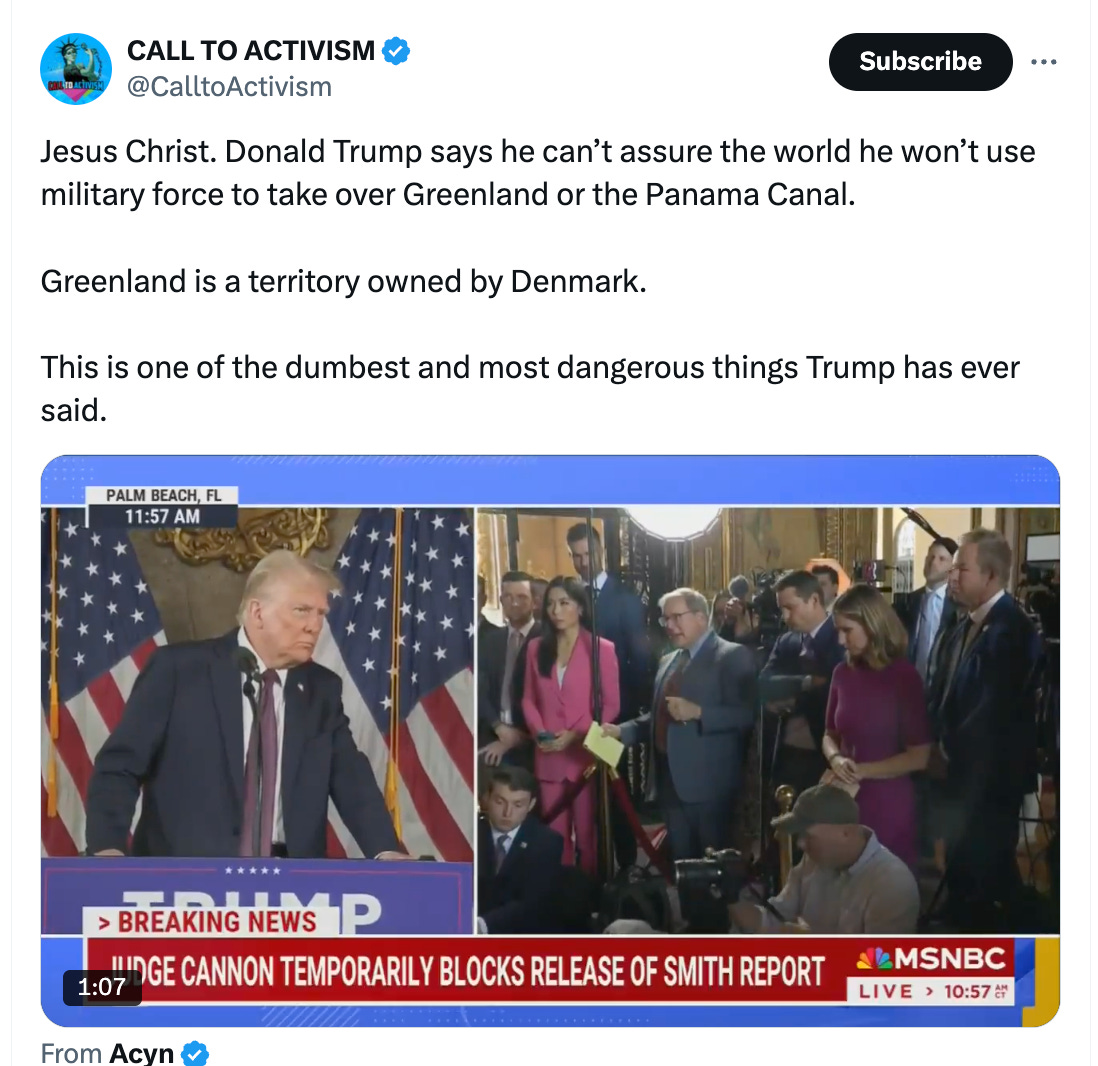This screenshot has height=1066, width=1098.
Task: Click the PALM BEACH, FL time stamp
Action: point(162,506)
